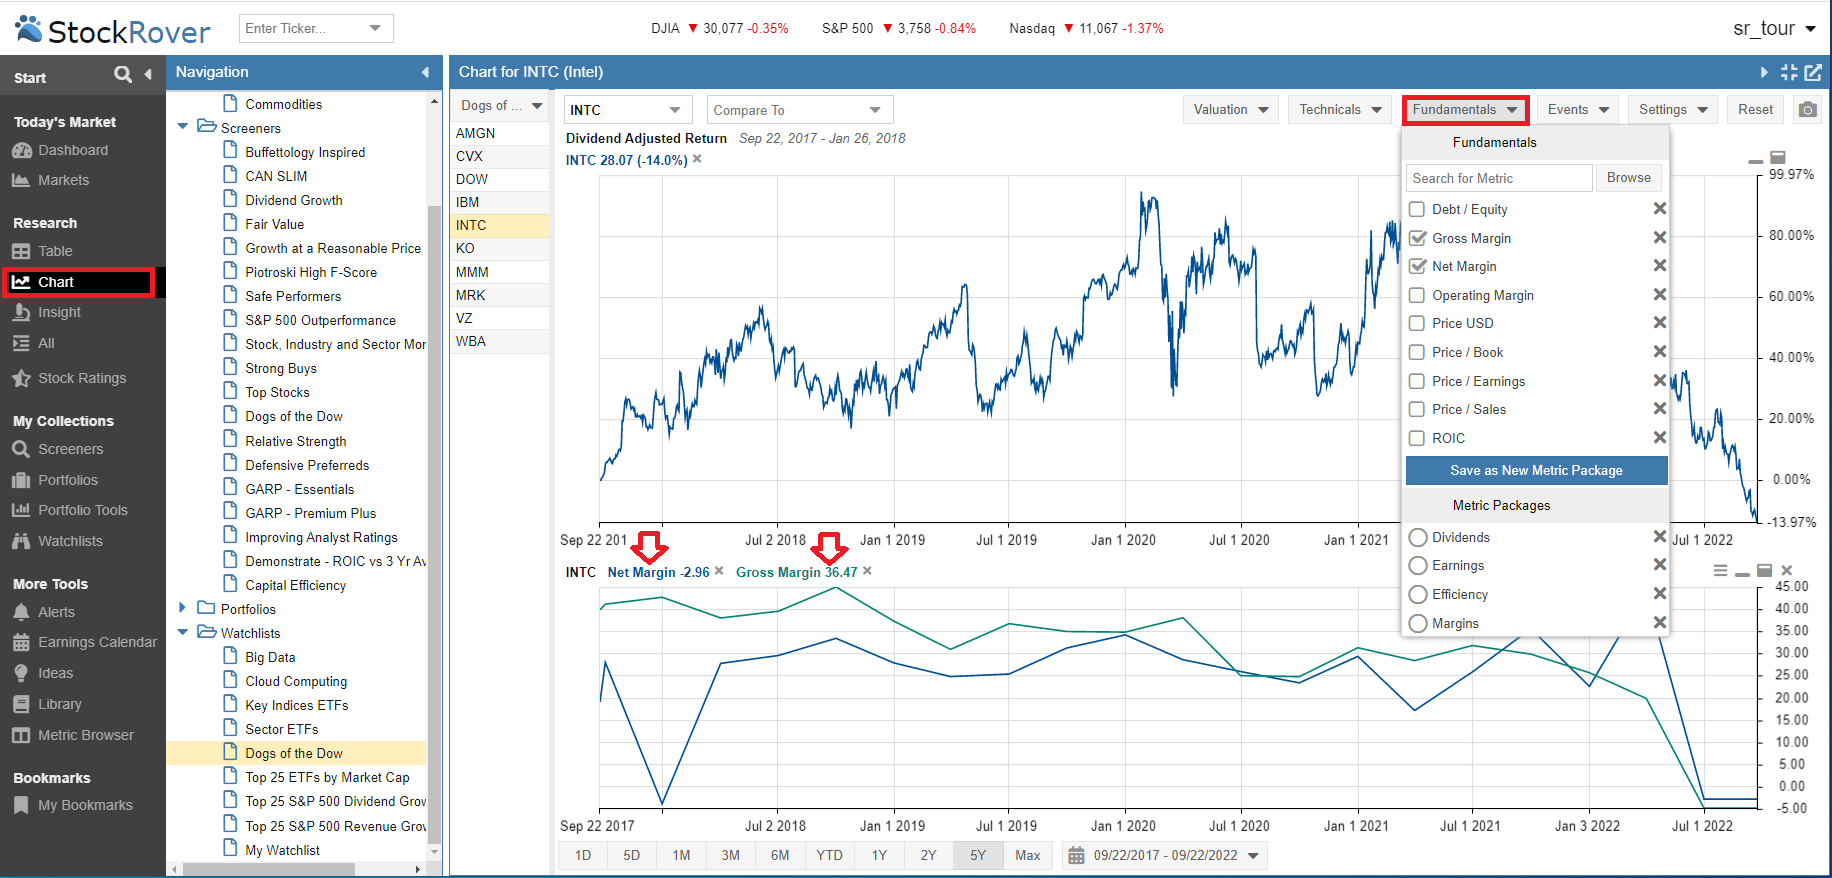Open the Enter Ticker dropdown
1832x878 pixels.
click(x=375, y=28)
